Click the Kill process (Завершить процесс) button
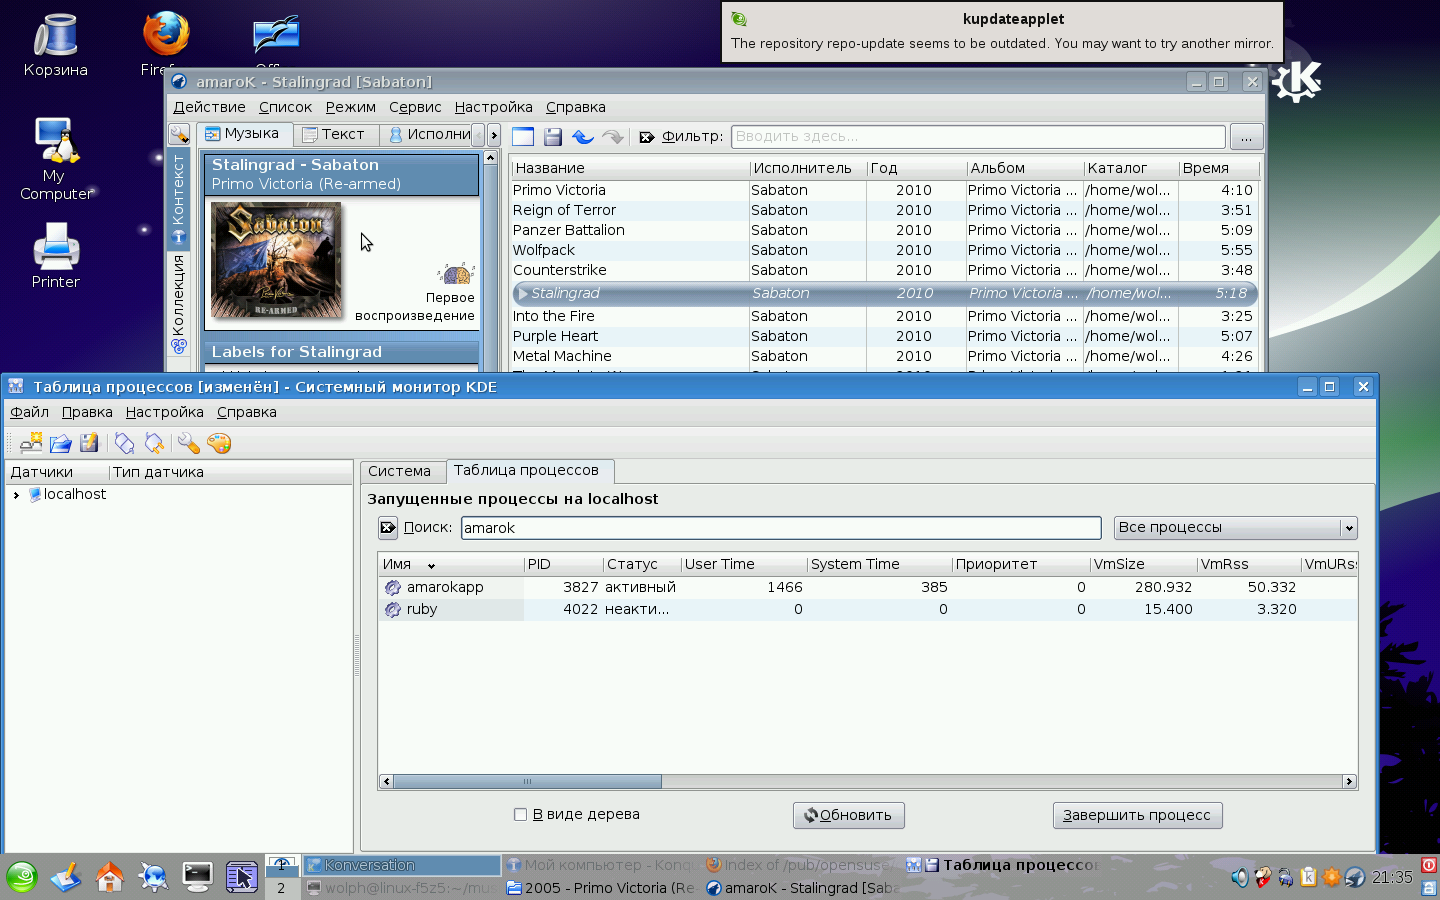Image resolution: width=1440 pixels, height=900 pixels. point(1137,815)
